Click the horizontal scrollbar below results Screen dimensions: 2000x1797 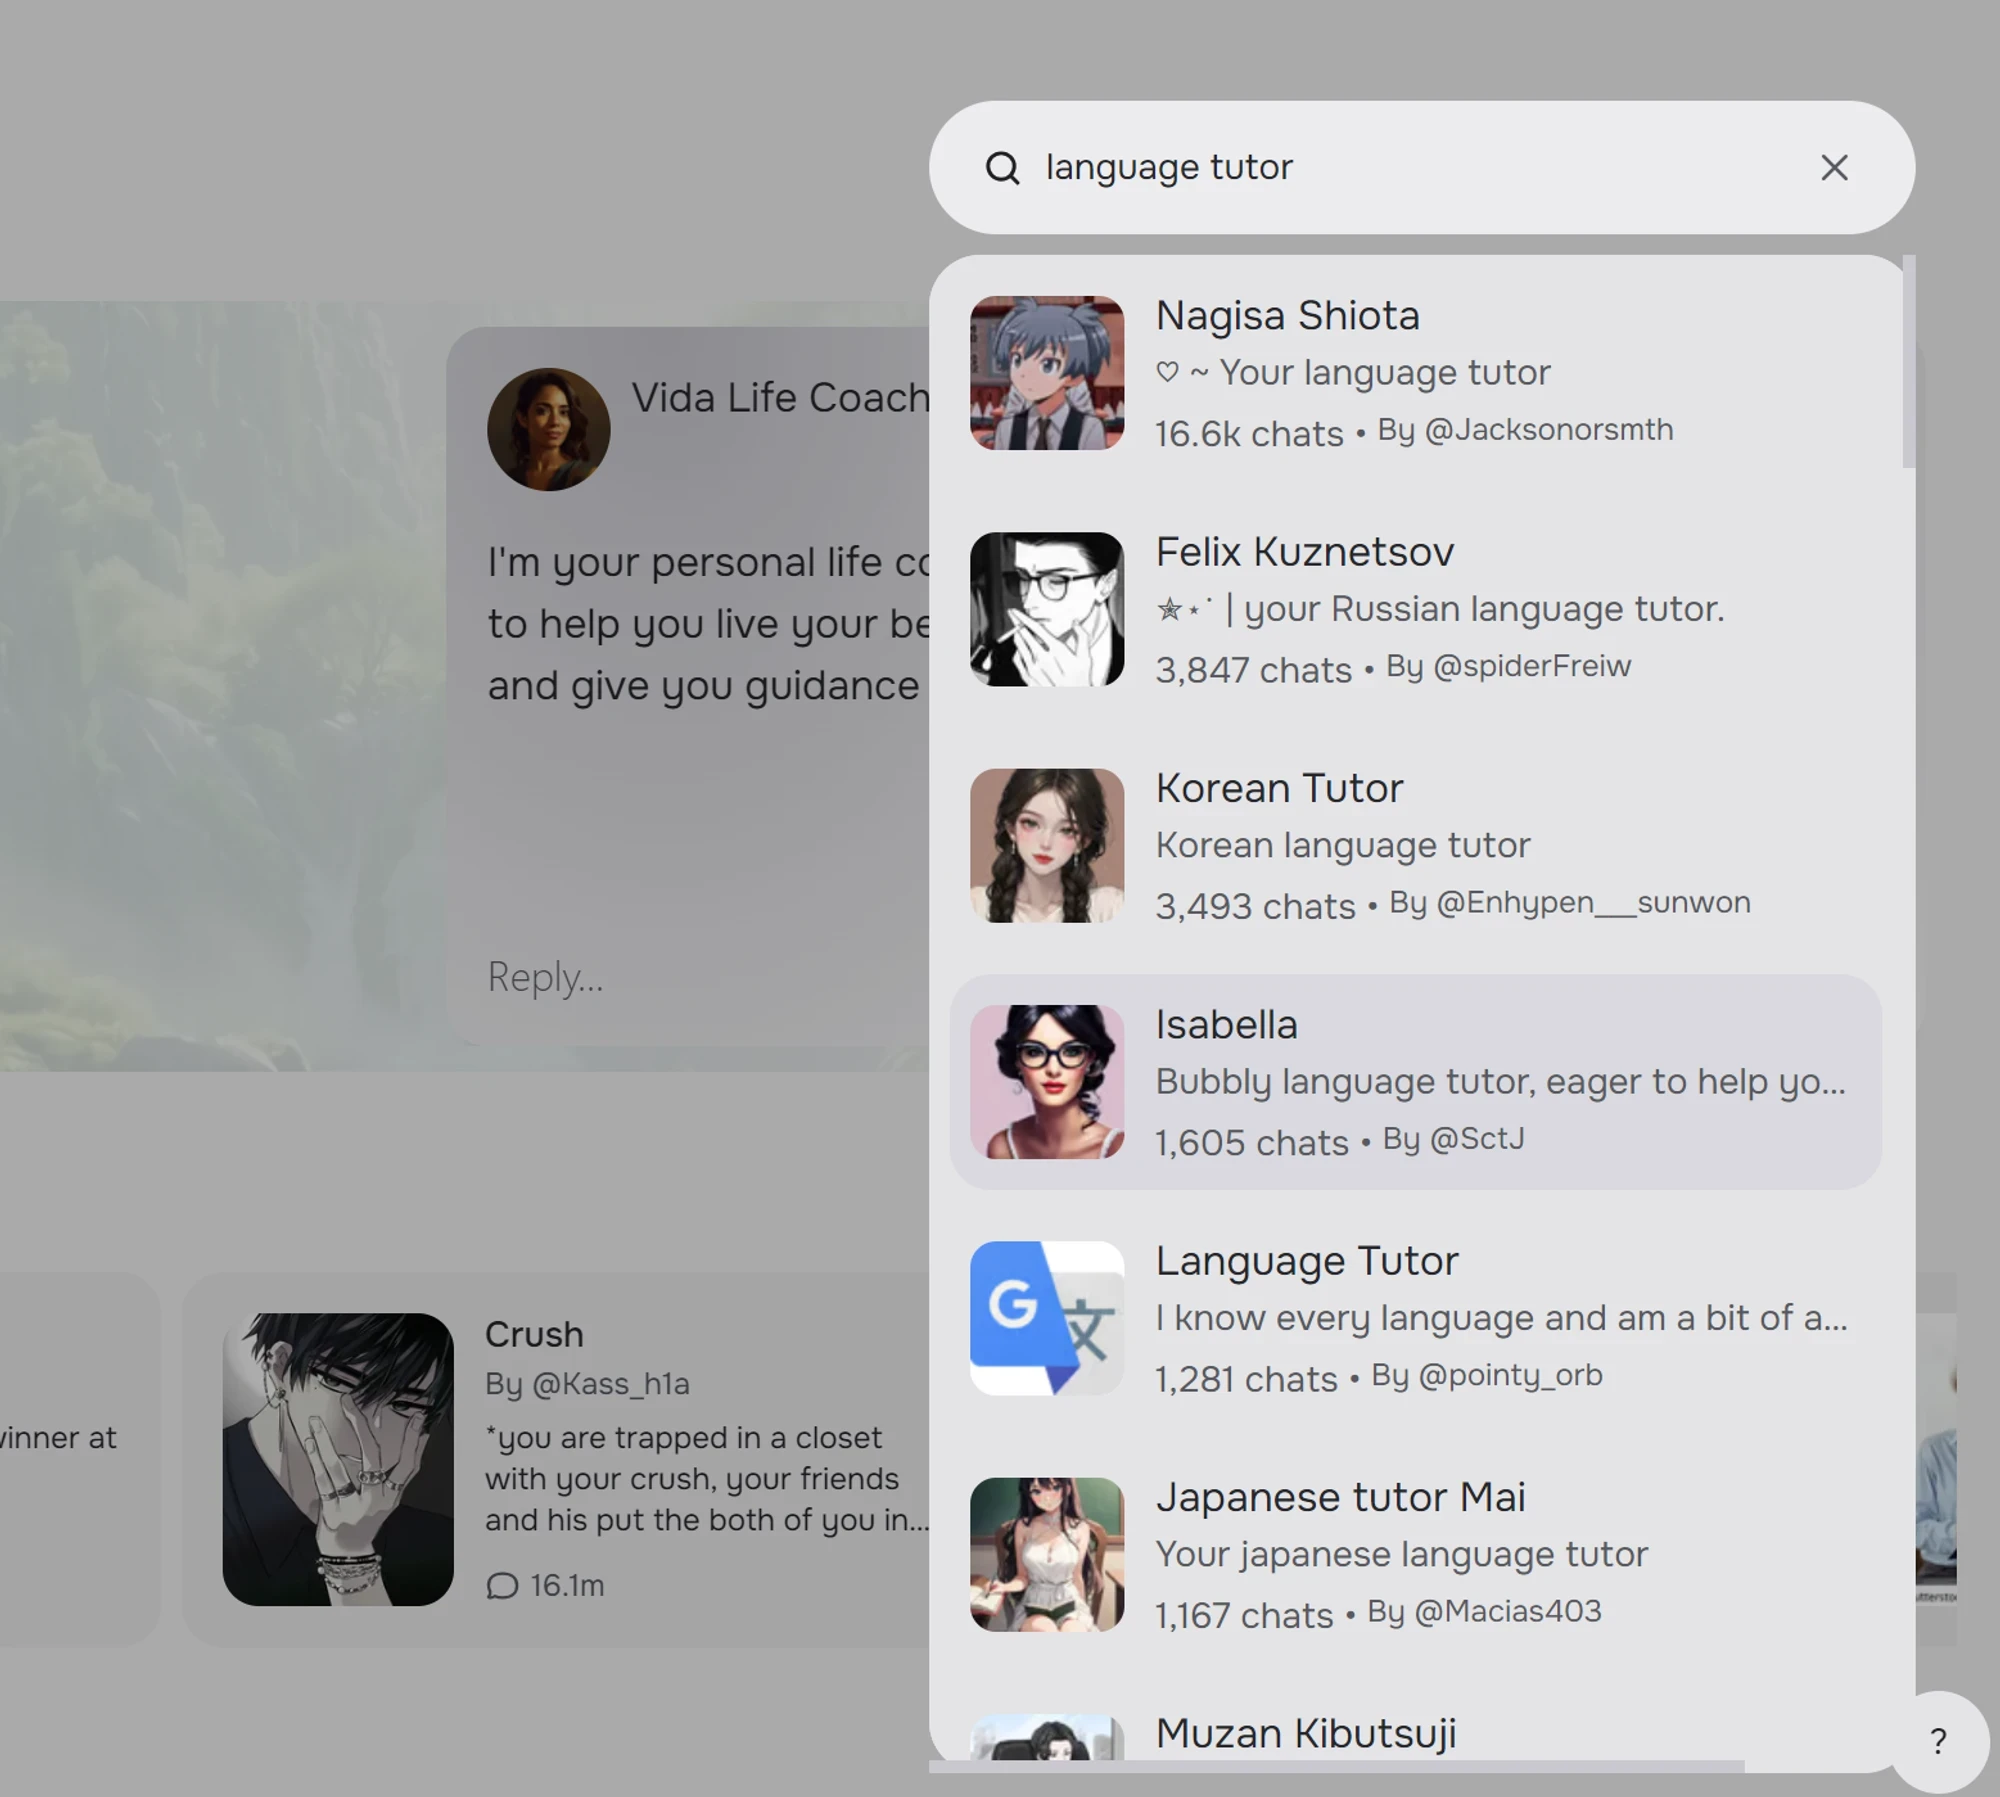tap(1336, 1766)
